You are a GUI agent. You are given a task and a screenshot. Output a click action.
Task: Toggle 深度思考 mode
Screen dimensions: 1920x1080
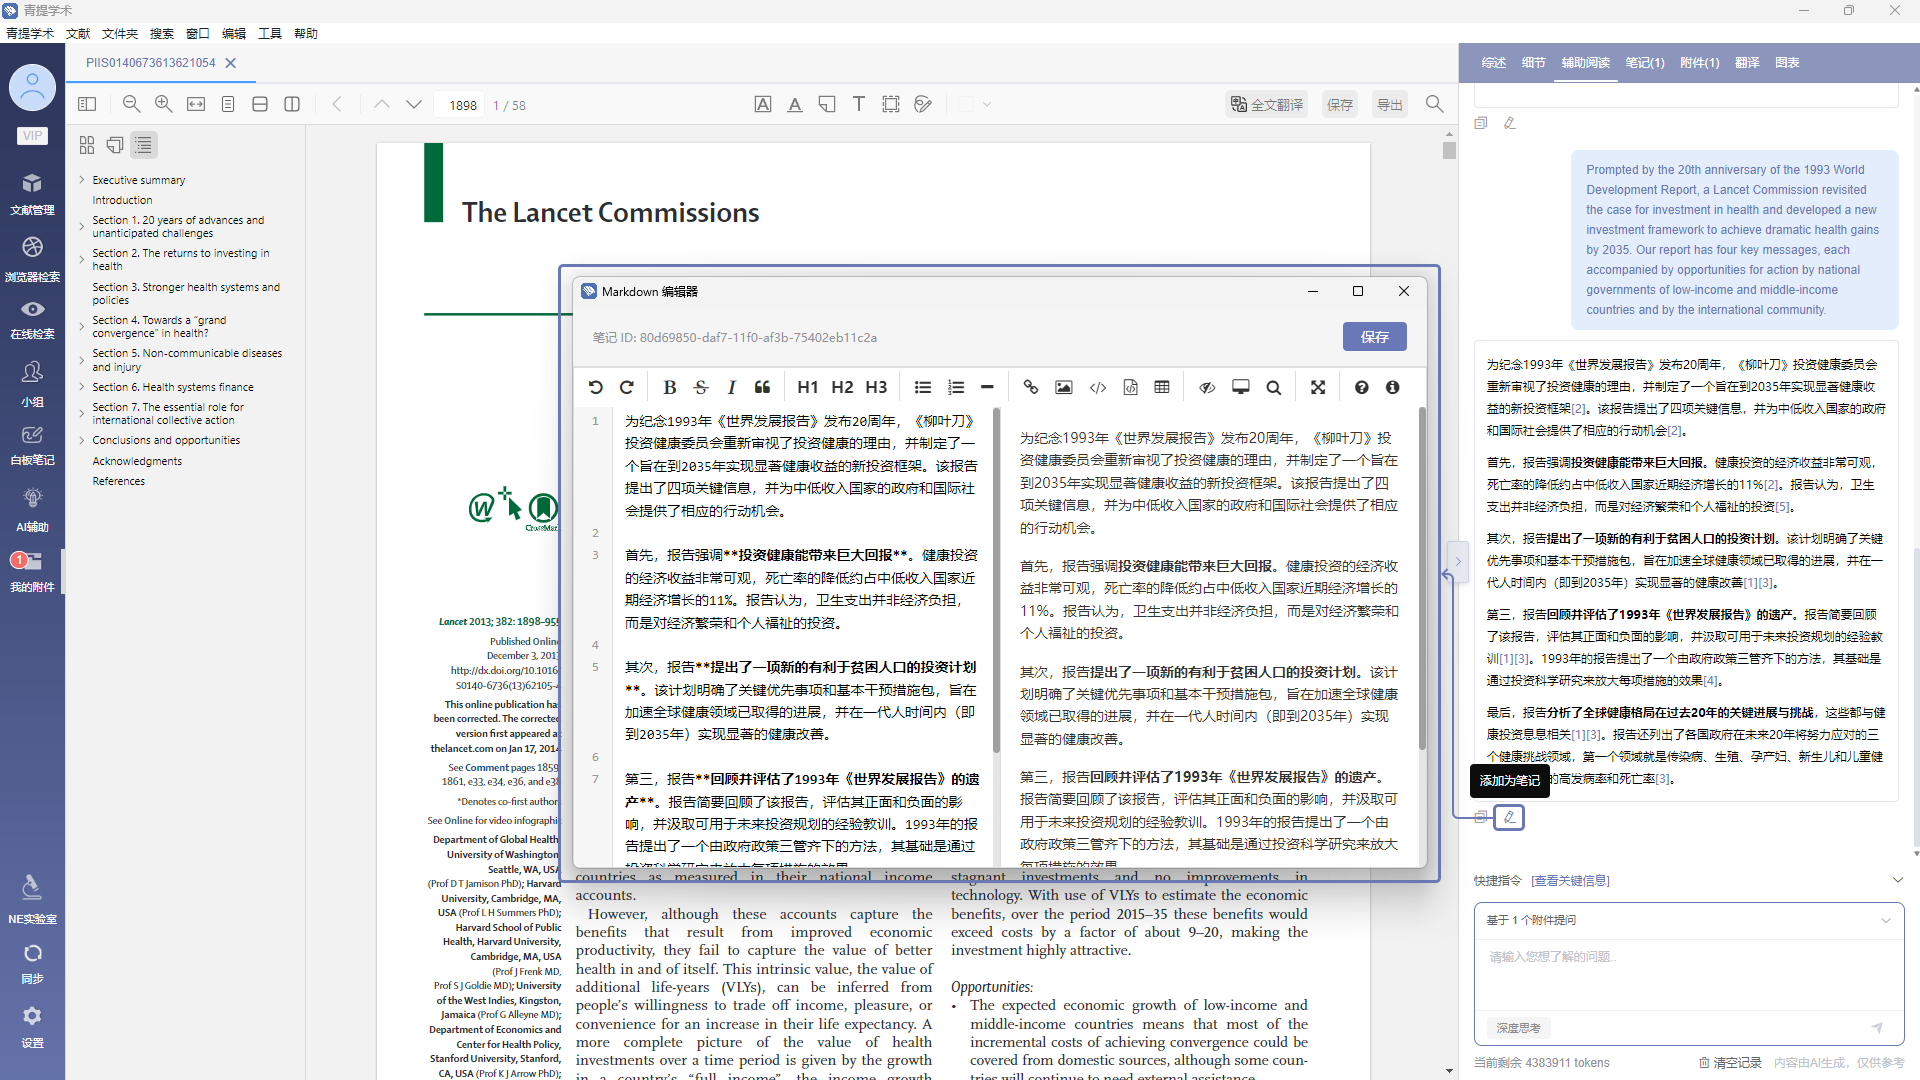click(1518, 1028)
